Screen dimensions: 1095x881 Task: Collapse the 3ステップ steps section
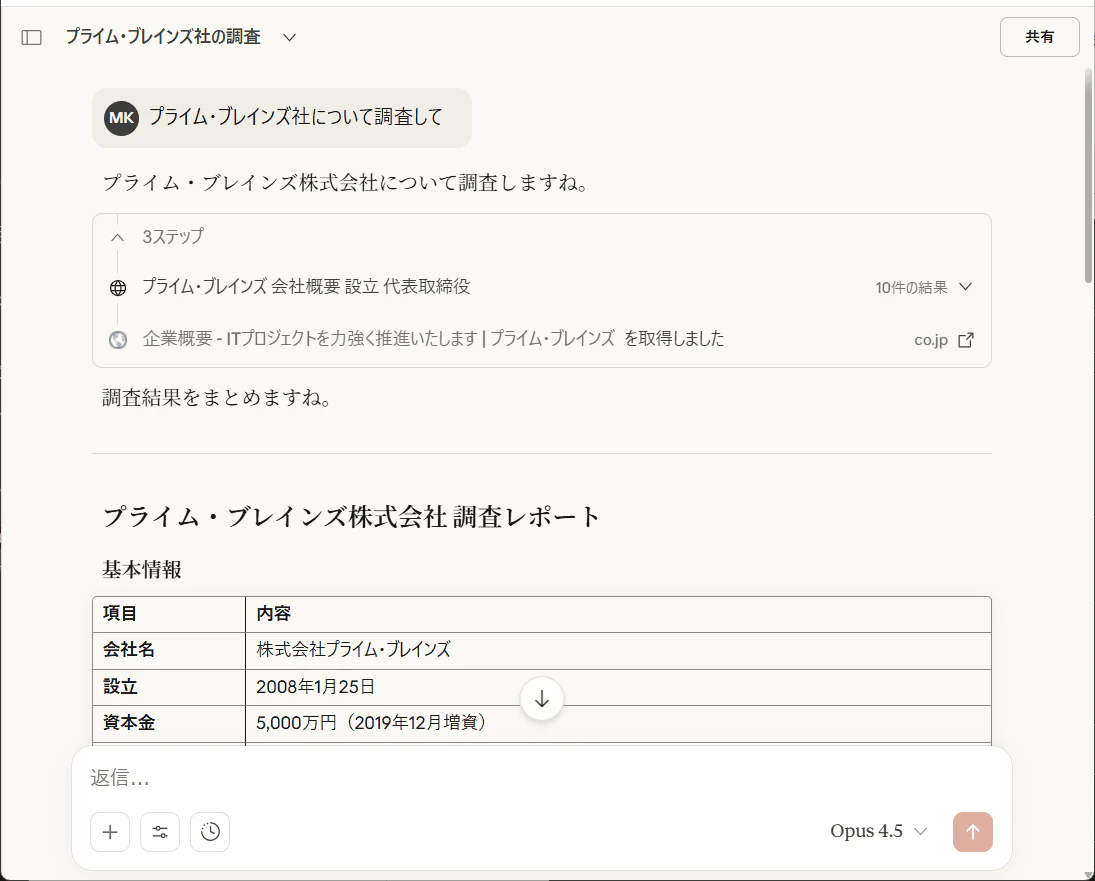click(x=117, y=237)
